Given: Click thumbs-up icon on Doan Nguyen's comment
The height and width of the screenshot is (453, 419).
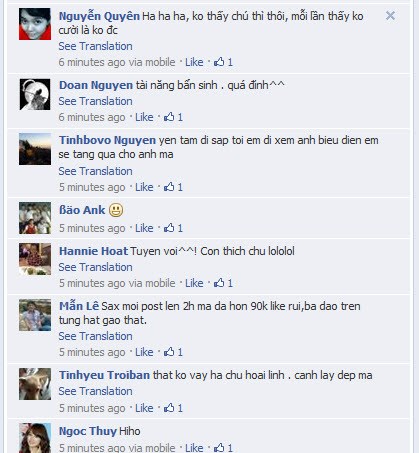Looking at the screenshot, I should coord(169,117).
